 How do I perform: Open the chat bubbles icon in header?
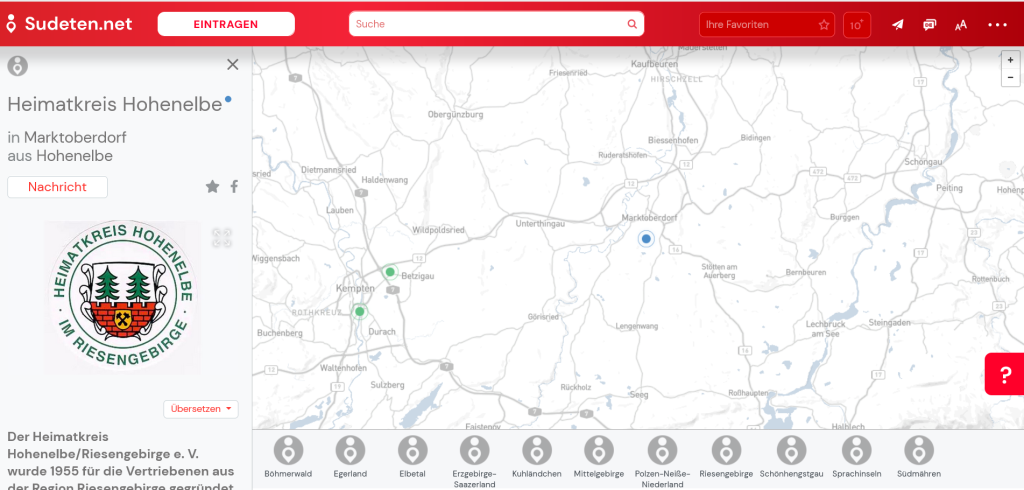tap(929, 25)
